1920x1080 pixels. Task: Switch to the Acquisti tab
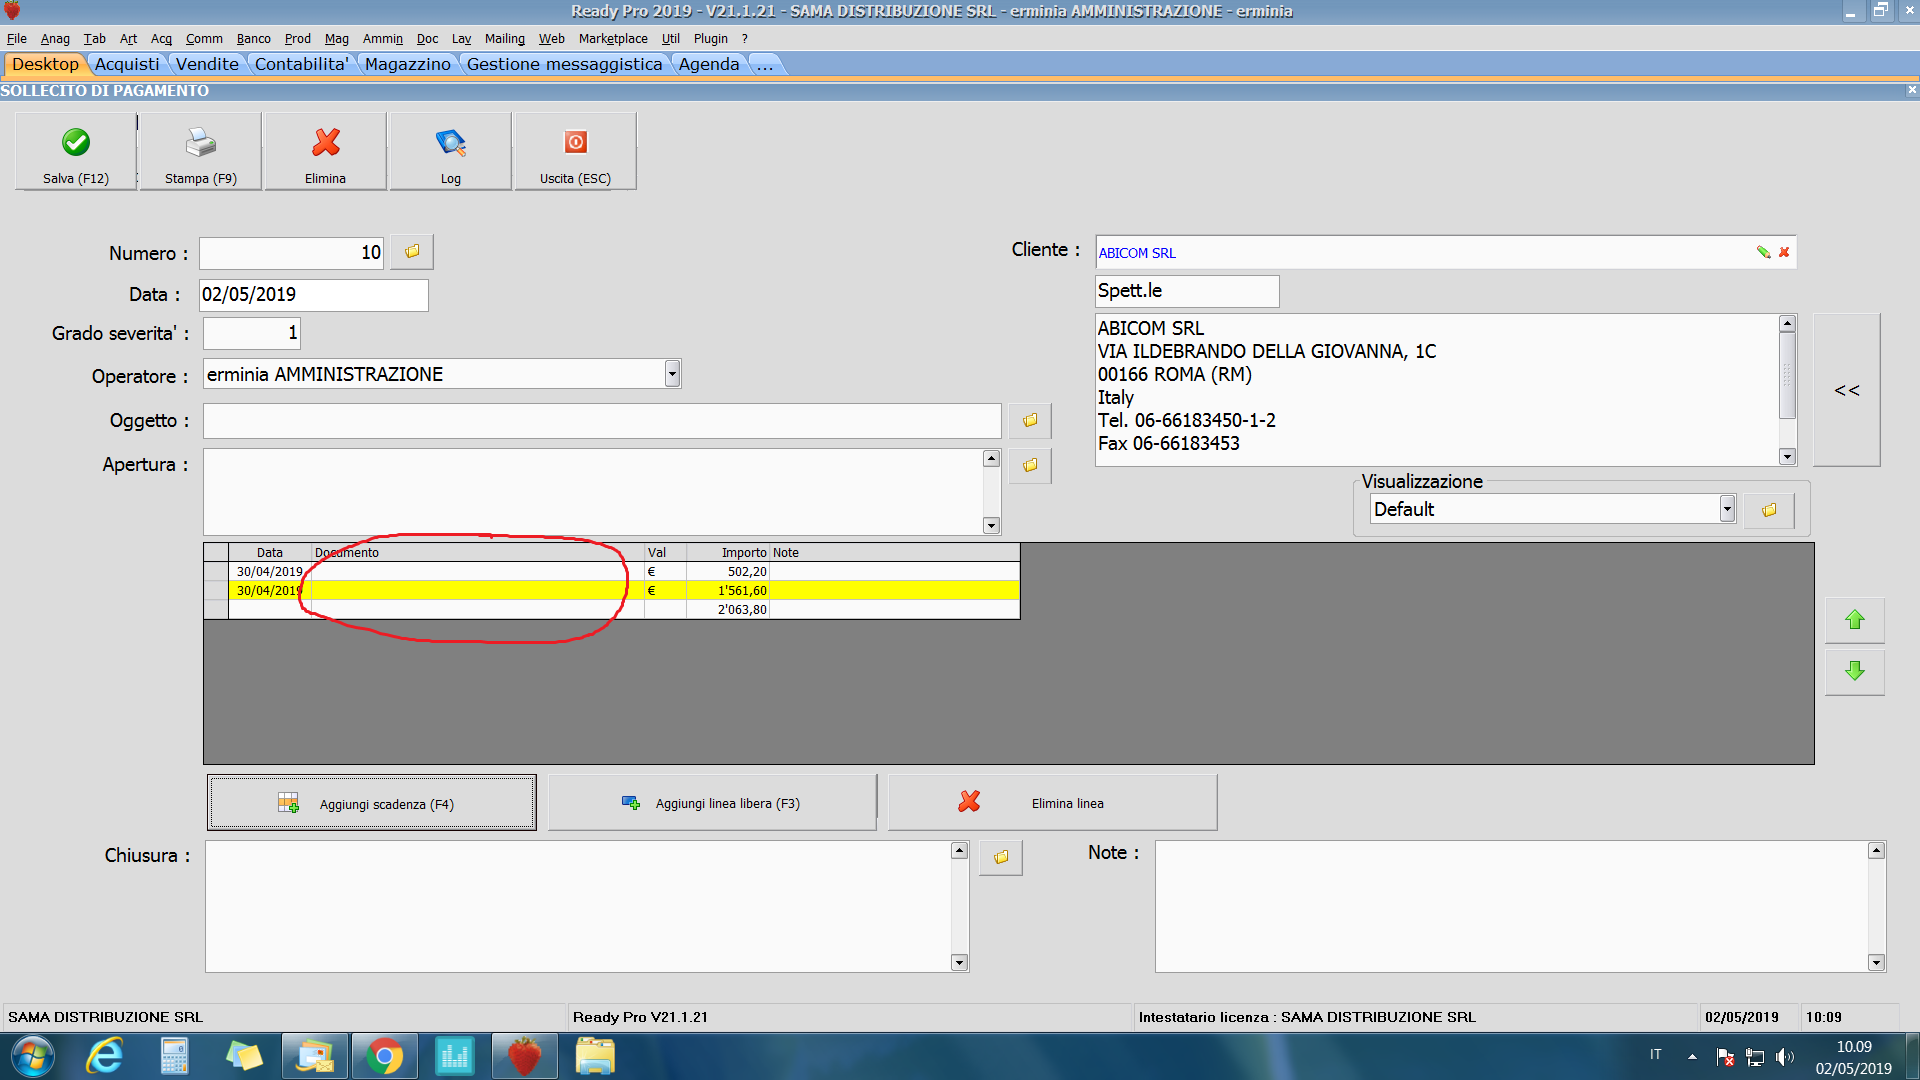click(127, 64)
